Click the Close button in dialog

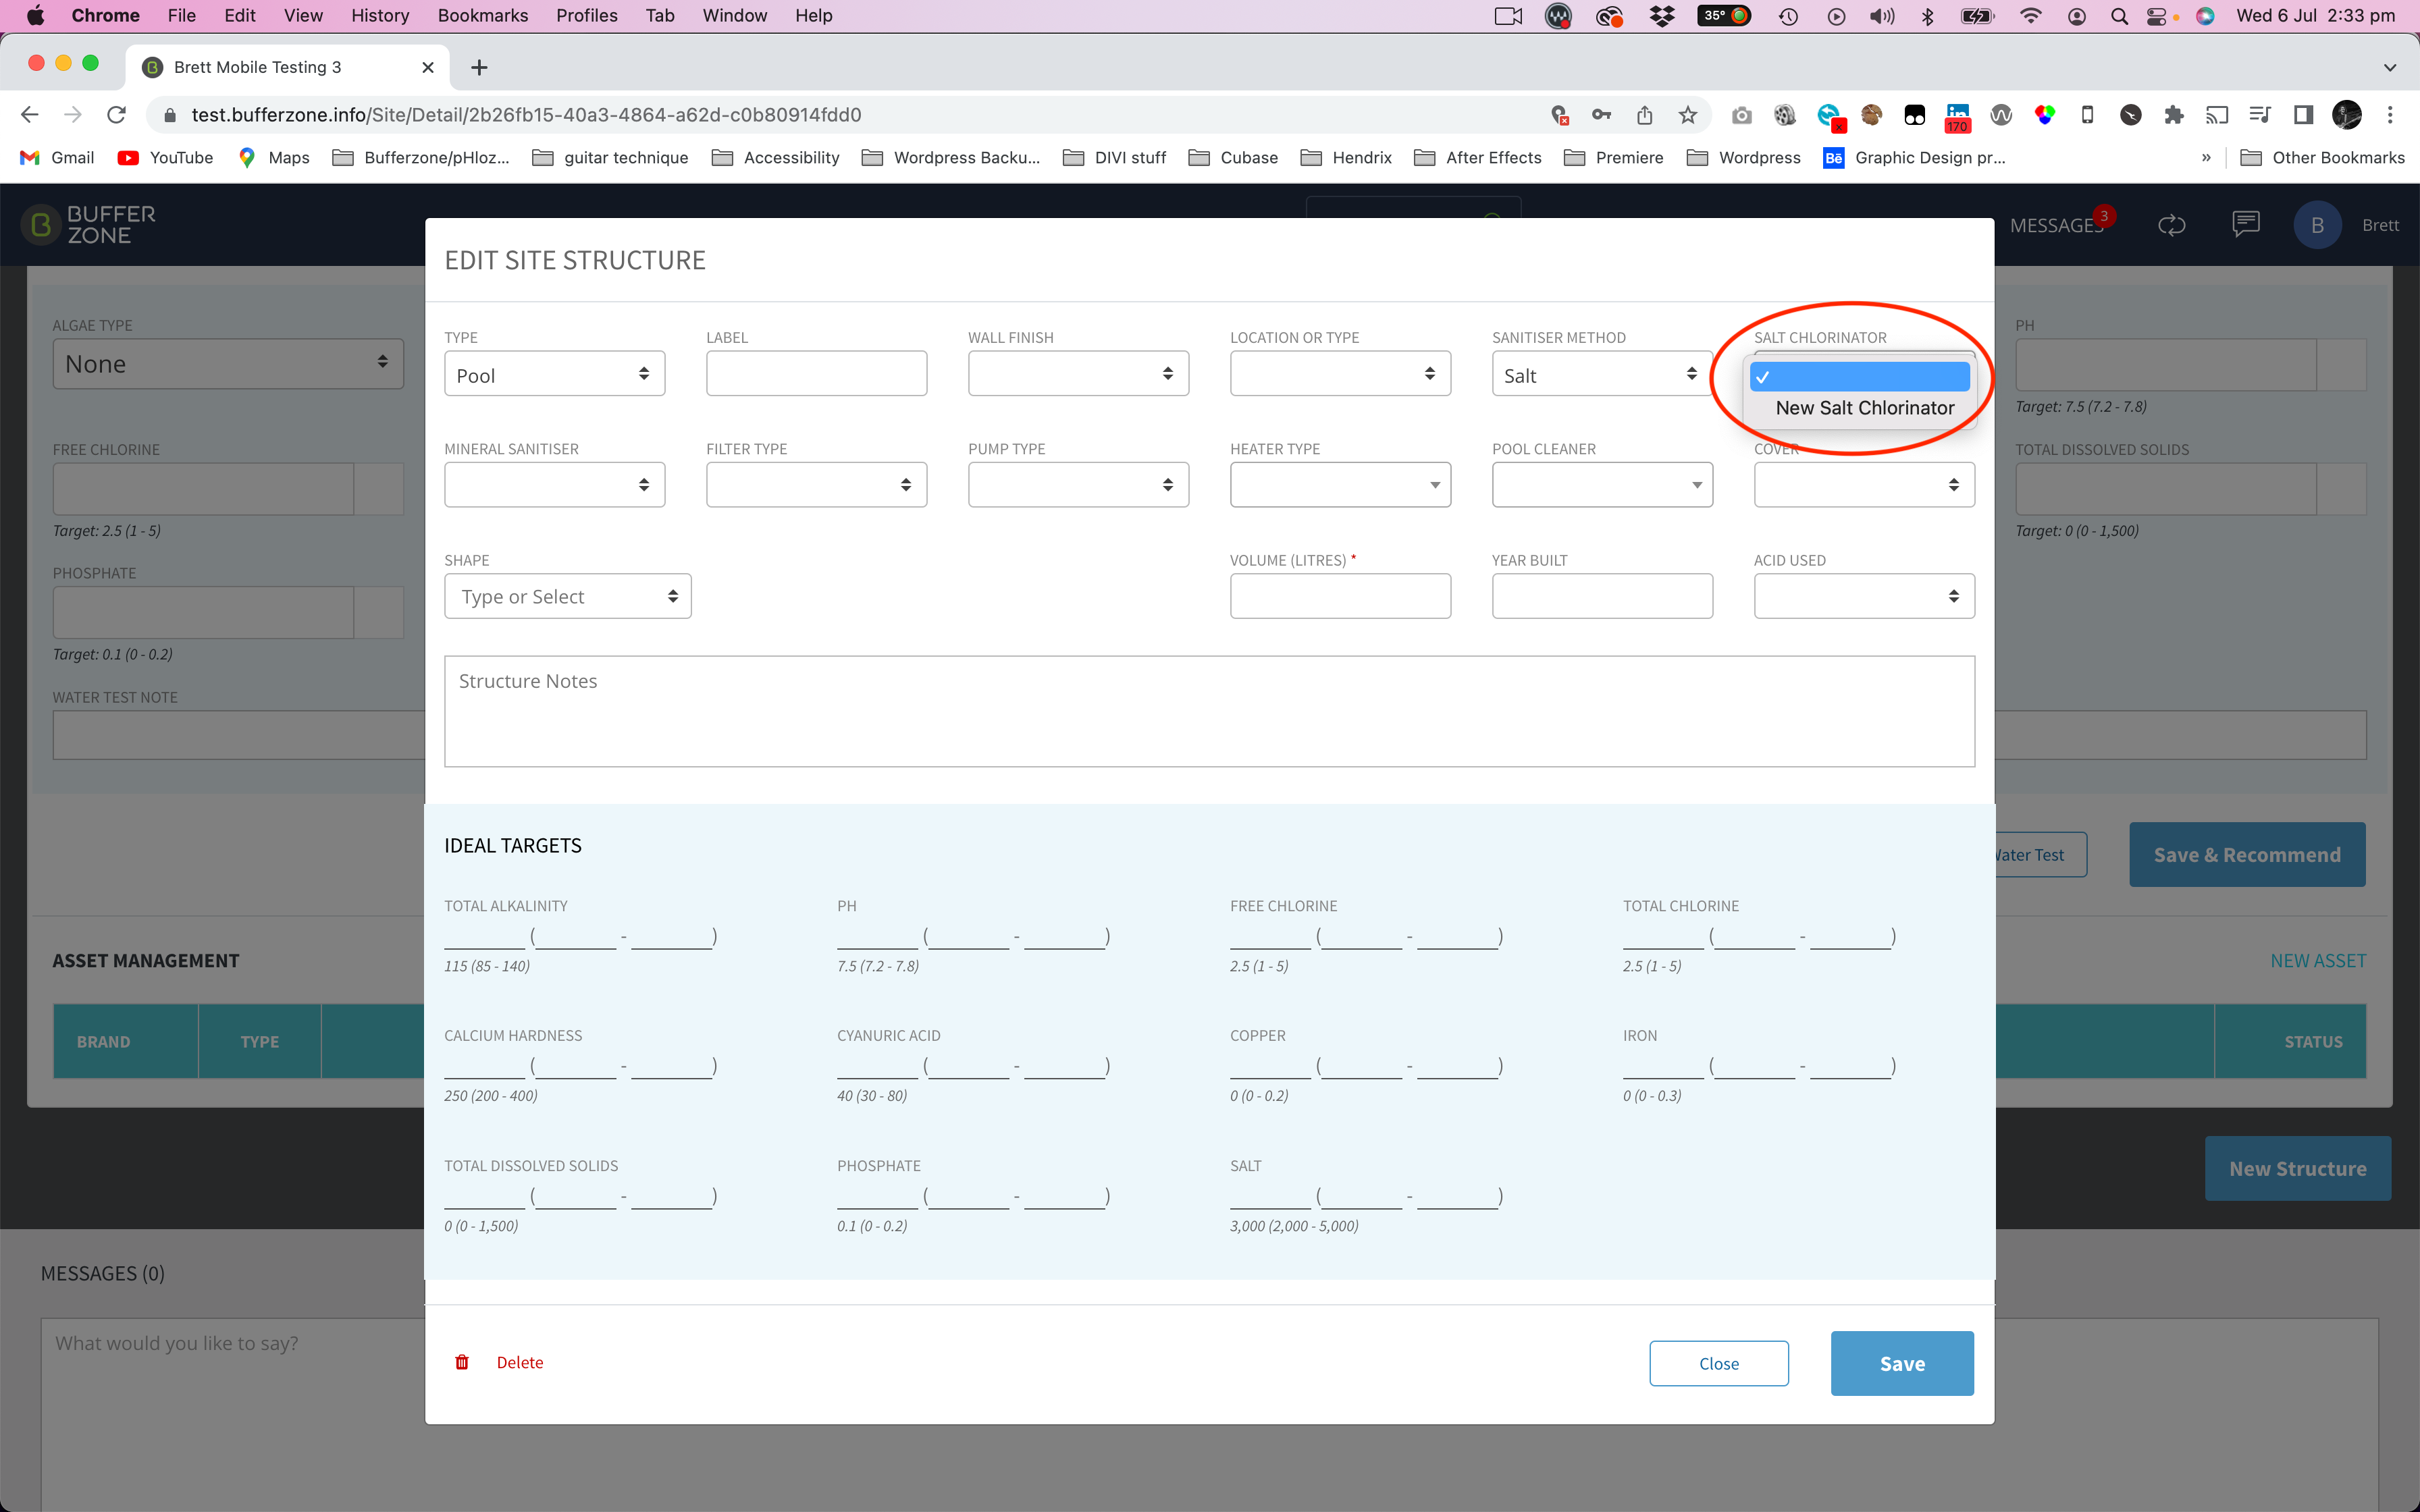coord(1718,1363)
